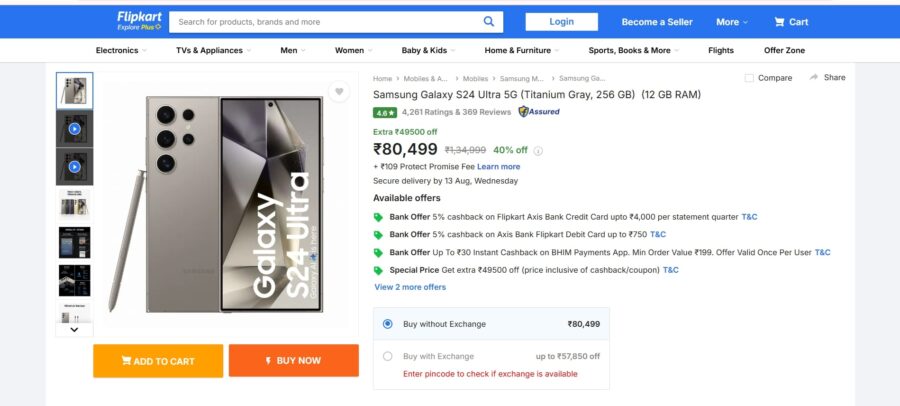Expand the TVs & Appliances menu

[213, 50]
